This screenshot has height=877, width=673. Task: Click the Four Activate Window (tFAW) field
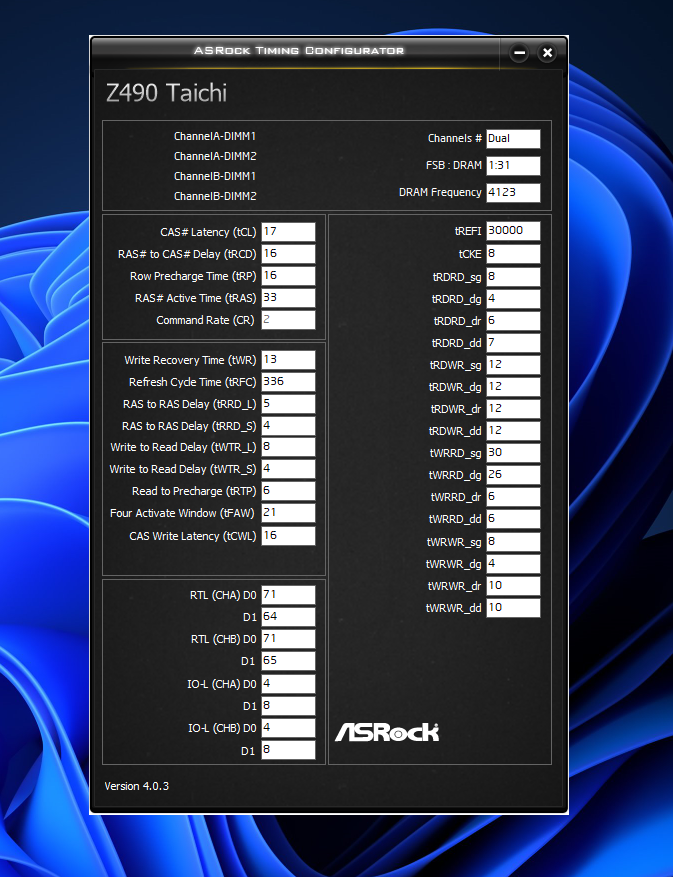tap(288, 513)
